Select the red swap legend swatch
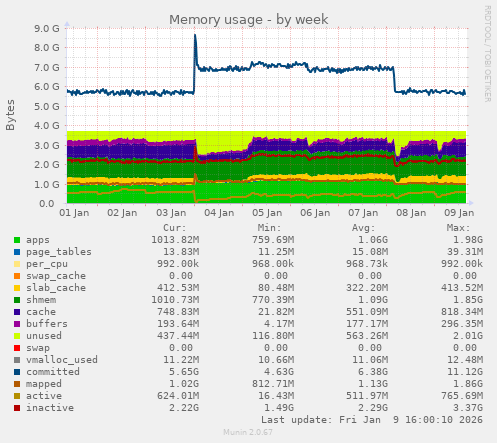This screenshot has height=443, width=497. pyautogui.click(x=17, y=348)
